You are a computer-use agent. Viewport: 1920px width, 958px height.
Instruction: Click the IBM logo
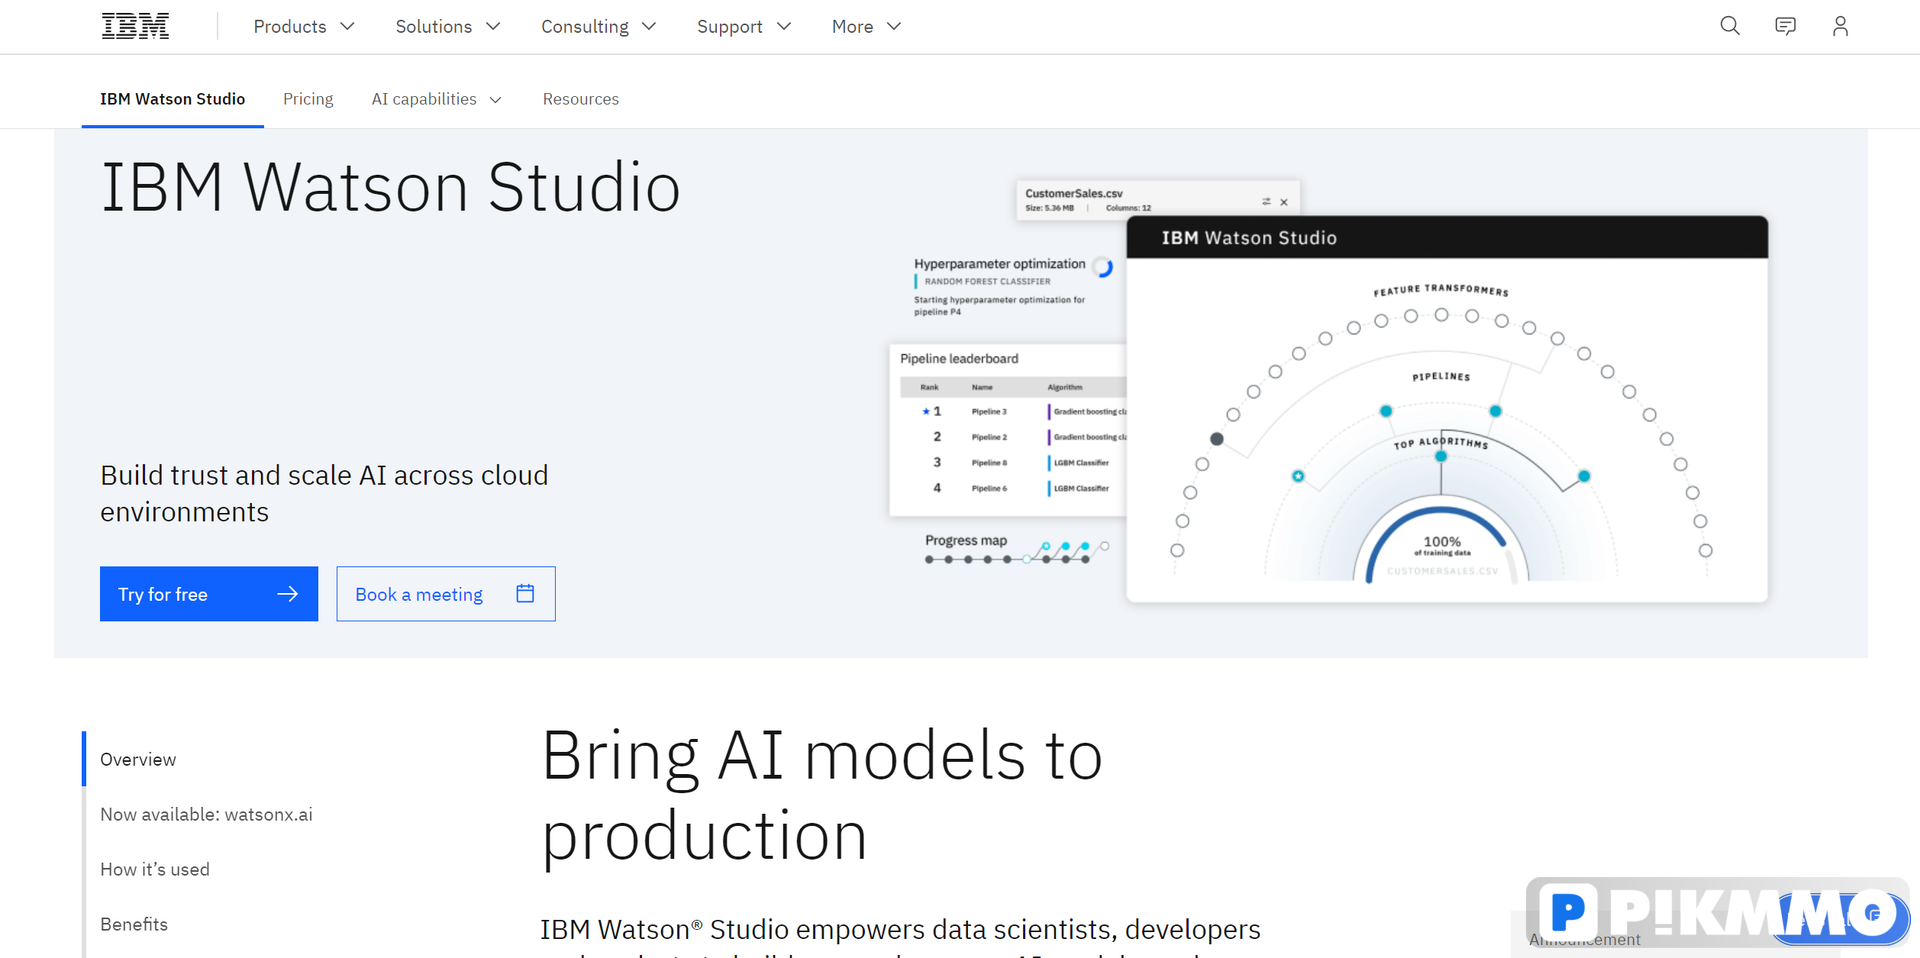[x=135, y=26]
